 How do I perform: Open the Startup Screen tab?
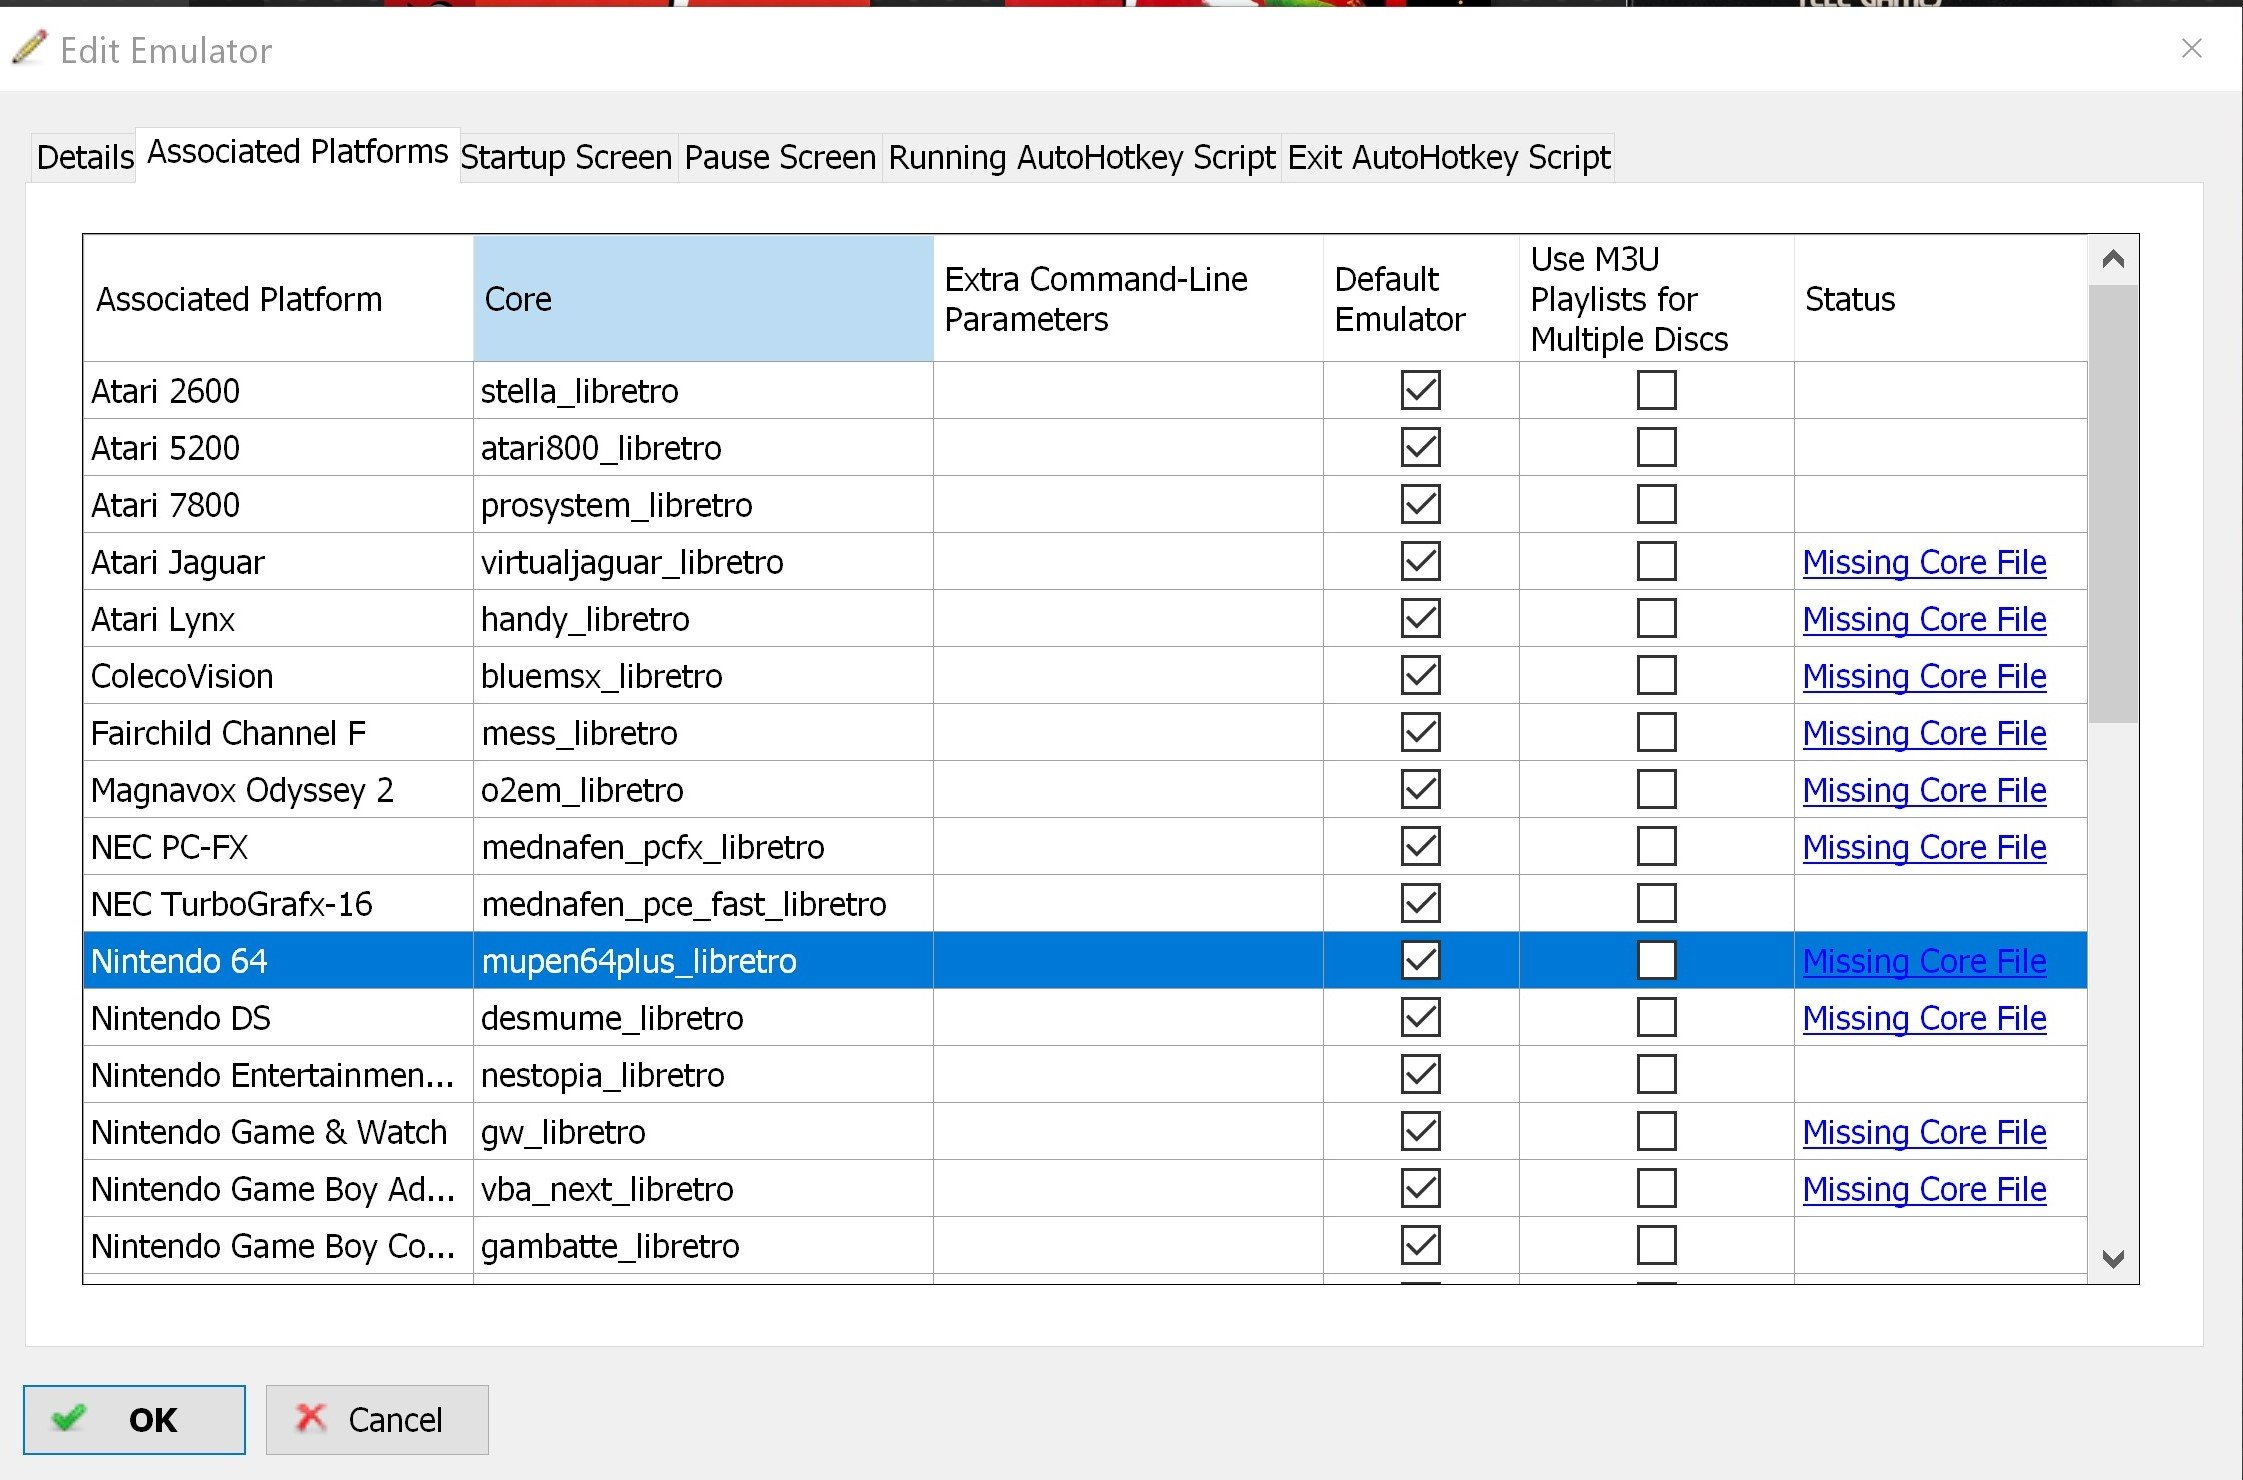pyautogui.click(x=567, y=157)
